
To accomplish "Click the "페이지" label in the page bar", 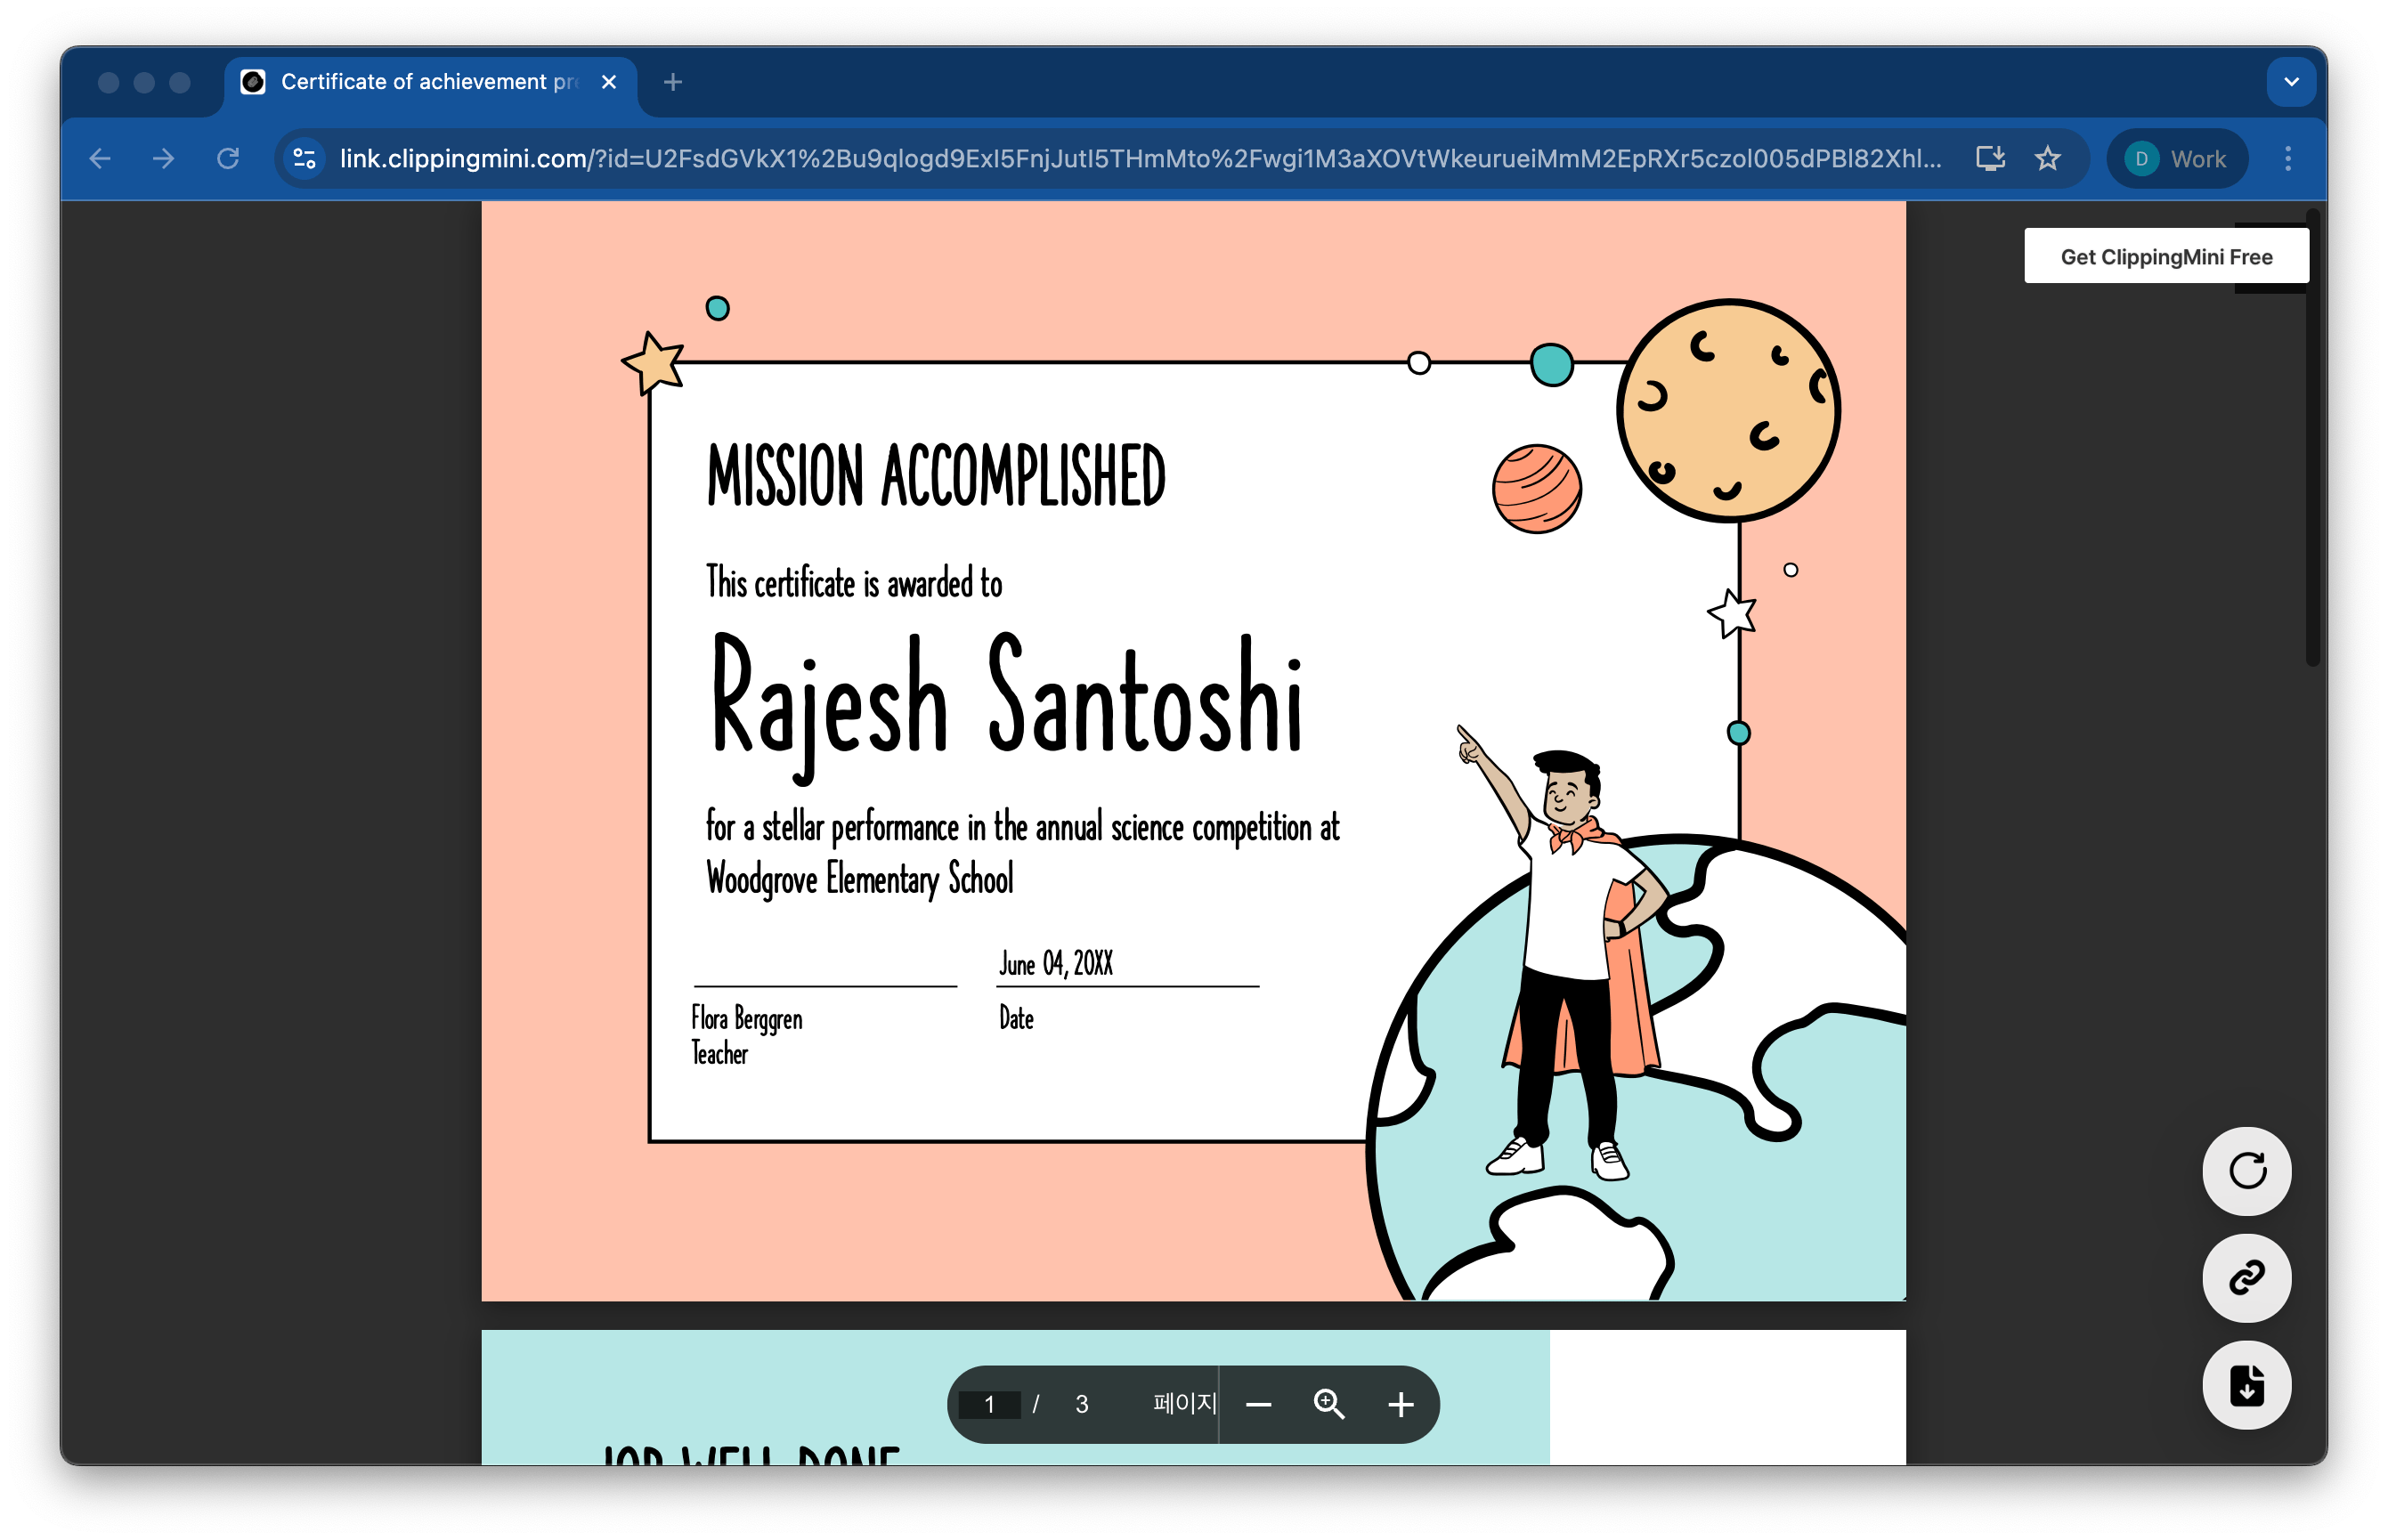I will tap(1184, 1403).
